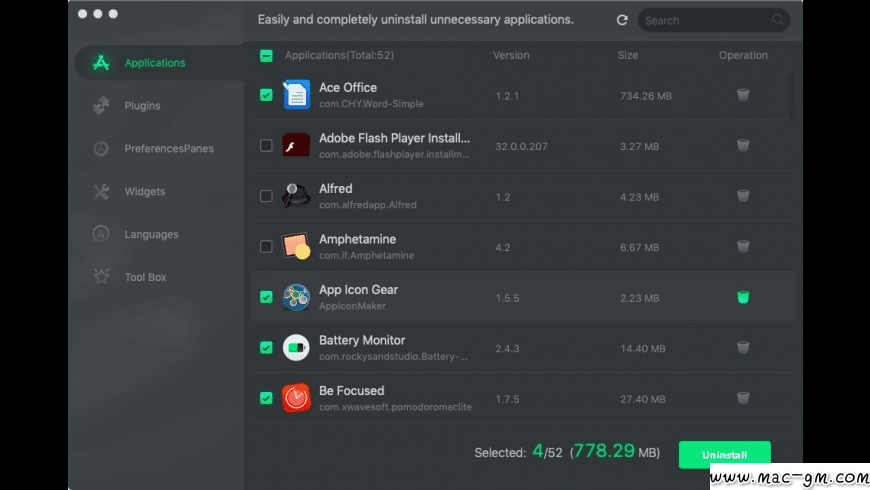Viewport: 870px width, 490px height.
Task: Switch to the PreferencesPanes section
Action: (x=168, y=149)
